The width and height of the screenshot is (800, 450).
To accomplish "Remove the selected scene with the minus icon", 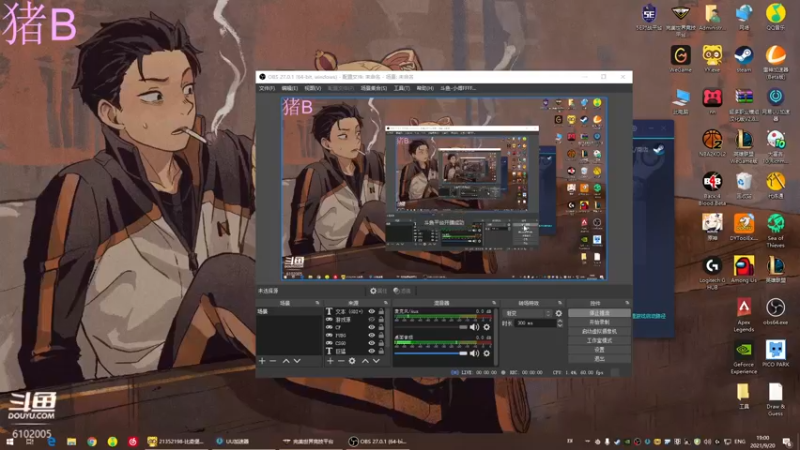I will [x=273, y=361].
